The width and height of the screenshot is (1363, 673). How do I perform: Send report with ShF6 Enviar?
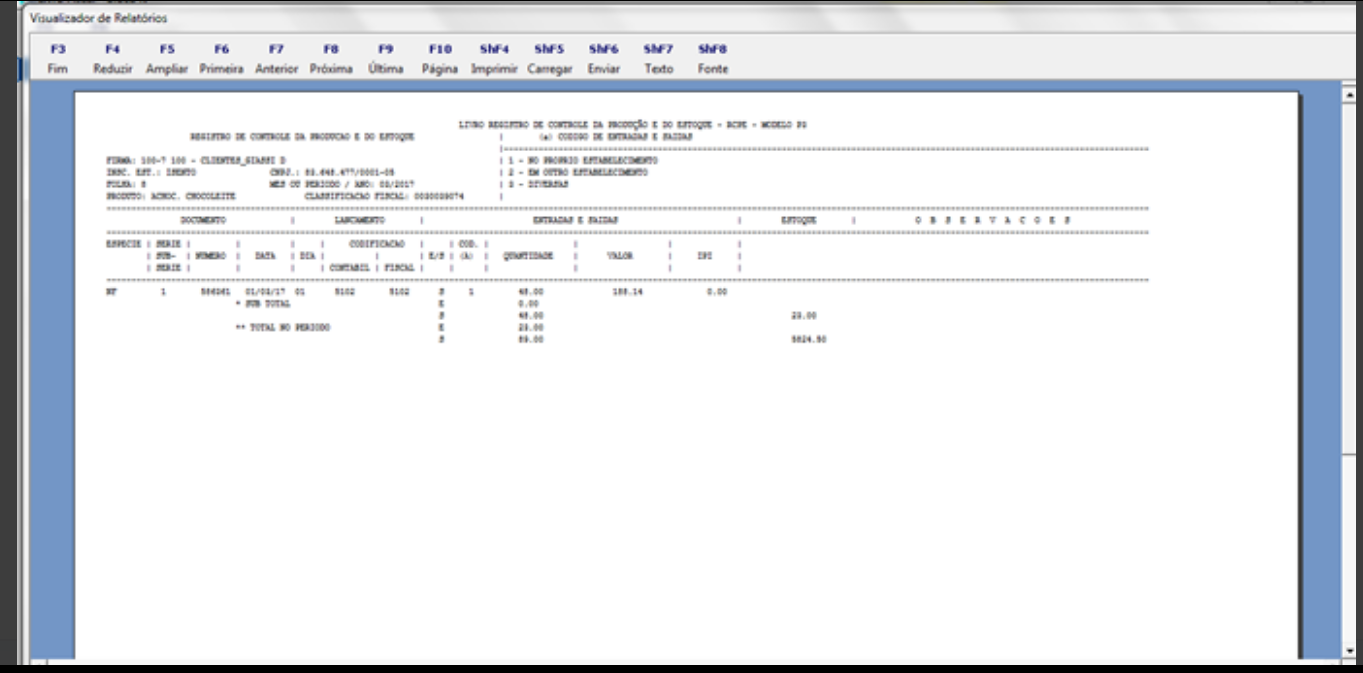[x=604, y=59]
